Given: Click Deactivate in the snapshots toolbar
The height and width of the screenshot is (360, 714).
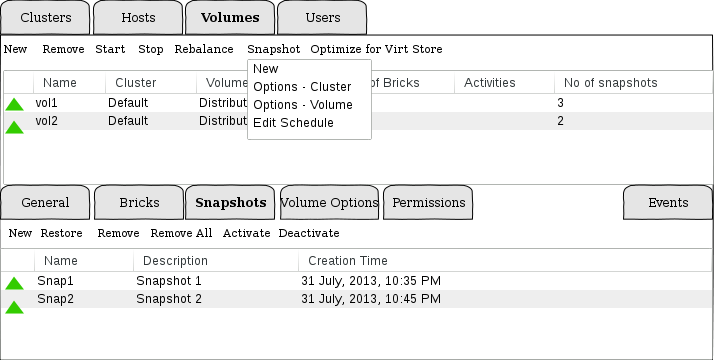Looking at the screenshot, I should (309, 233).
